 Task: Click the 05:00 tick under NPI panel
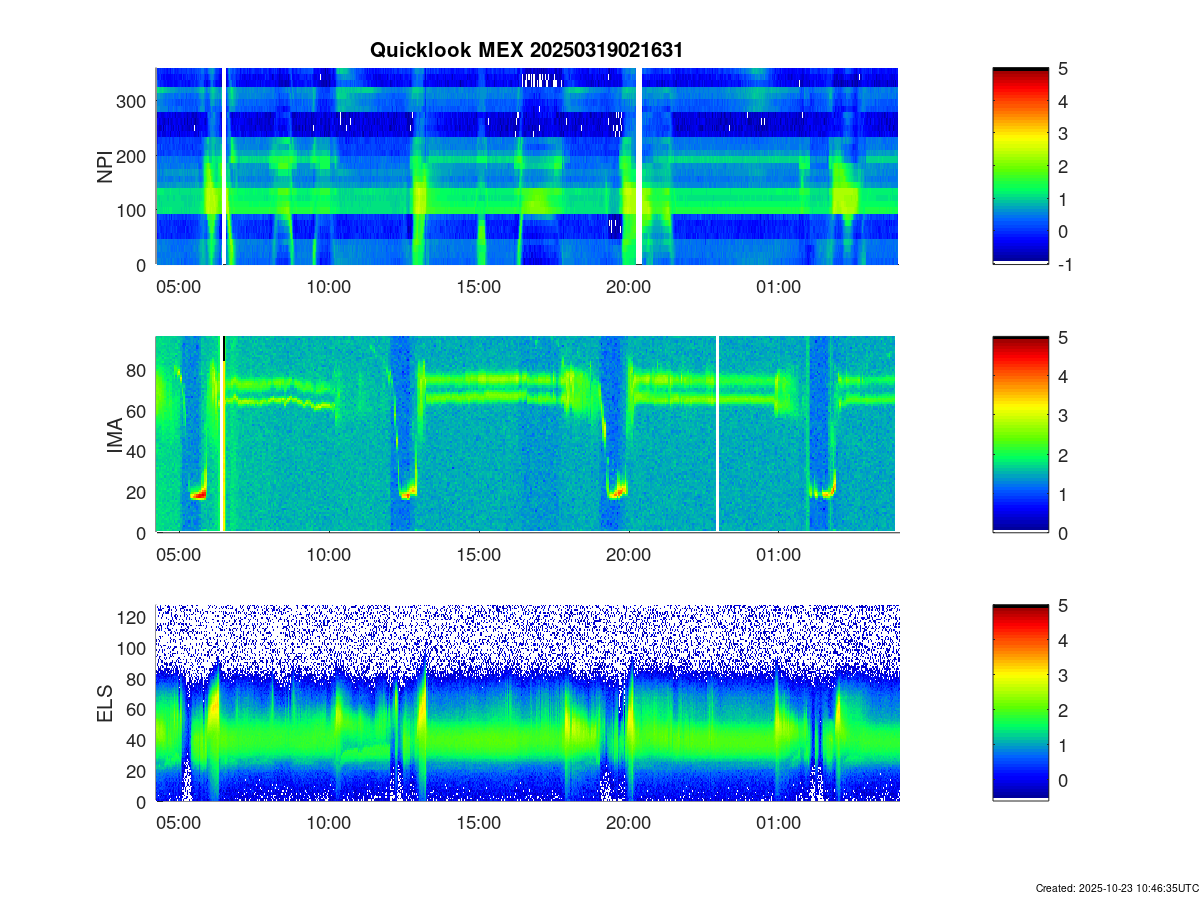tap(179, 287)
